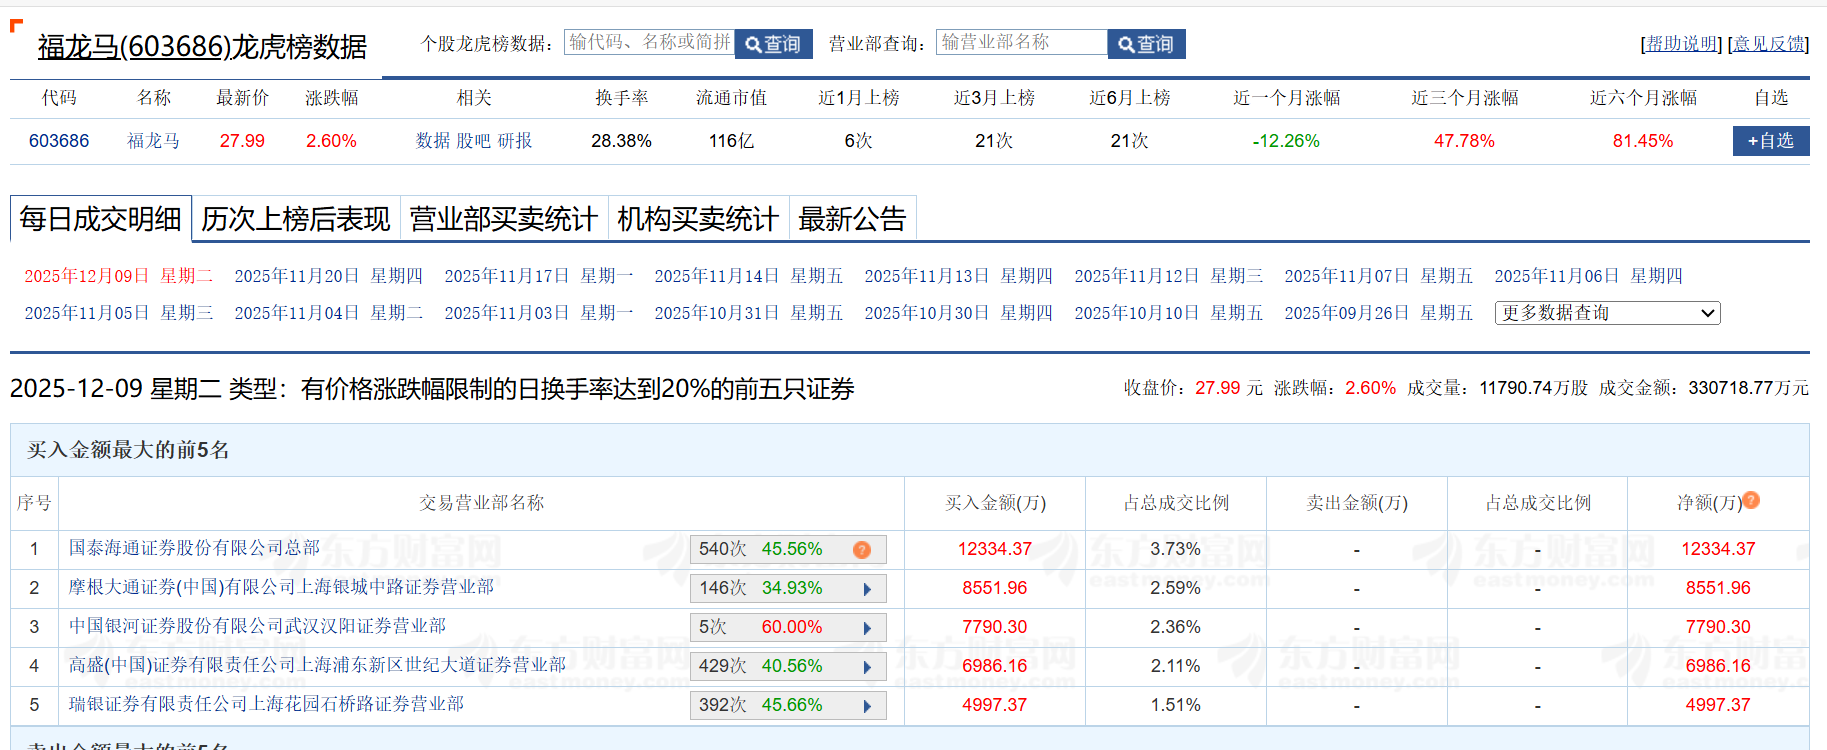Select date 2025年12月09日 星期二
The image size is (1827, 750).
[119, 276]
